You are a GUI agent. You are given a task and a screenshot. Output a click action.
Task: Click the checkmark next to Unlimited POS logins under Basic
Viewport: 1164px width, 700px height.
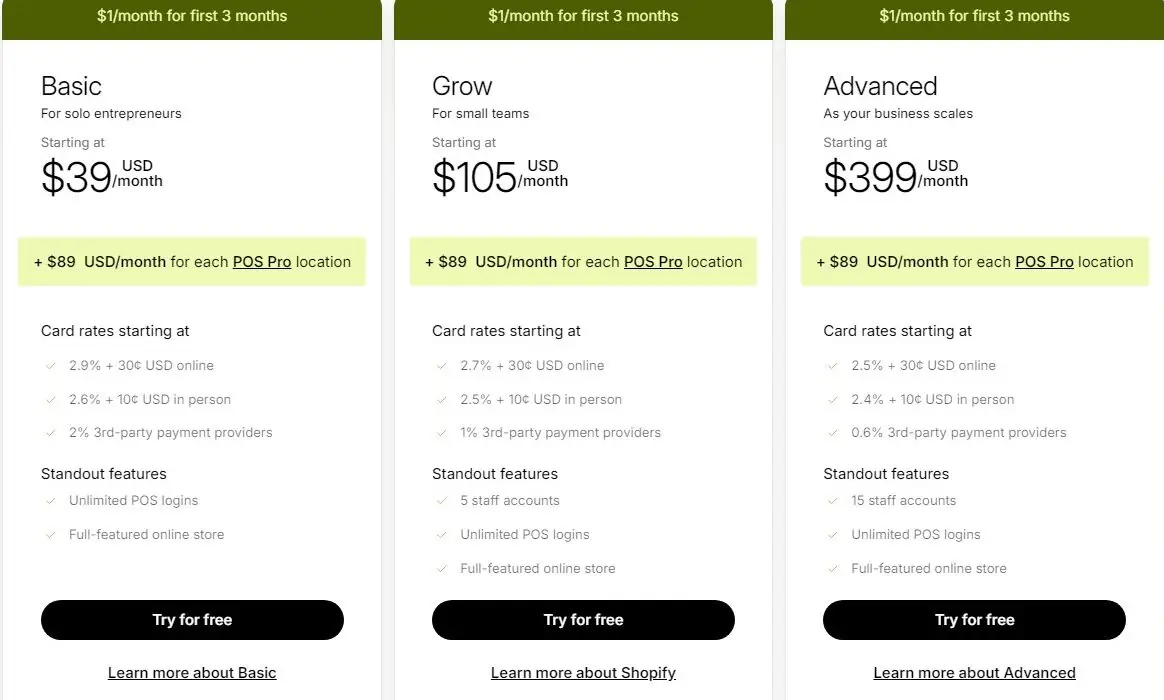(51, 500)
